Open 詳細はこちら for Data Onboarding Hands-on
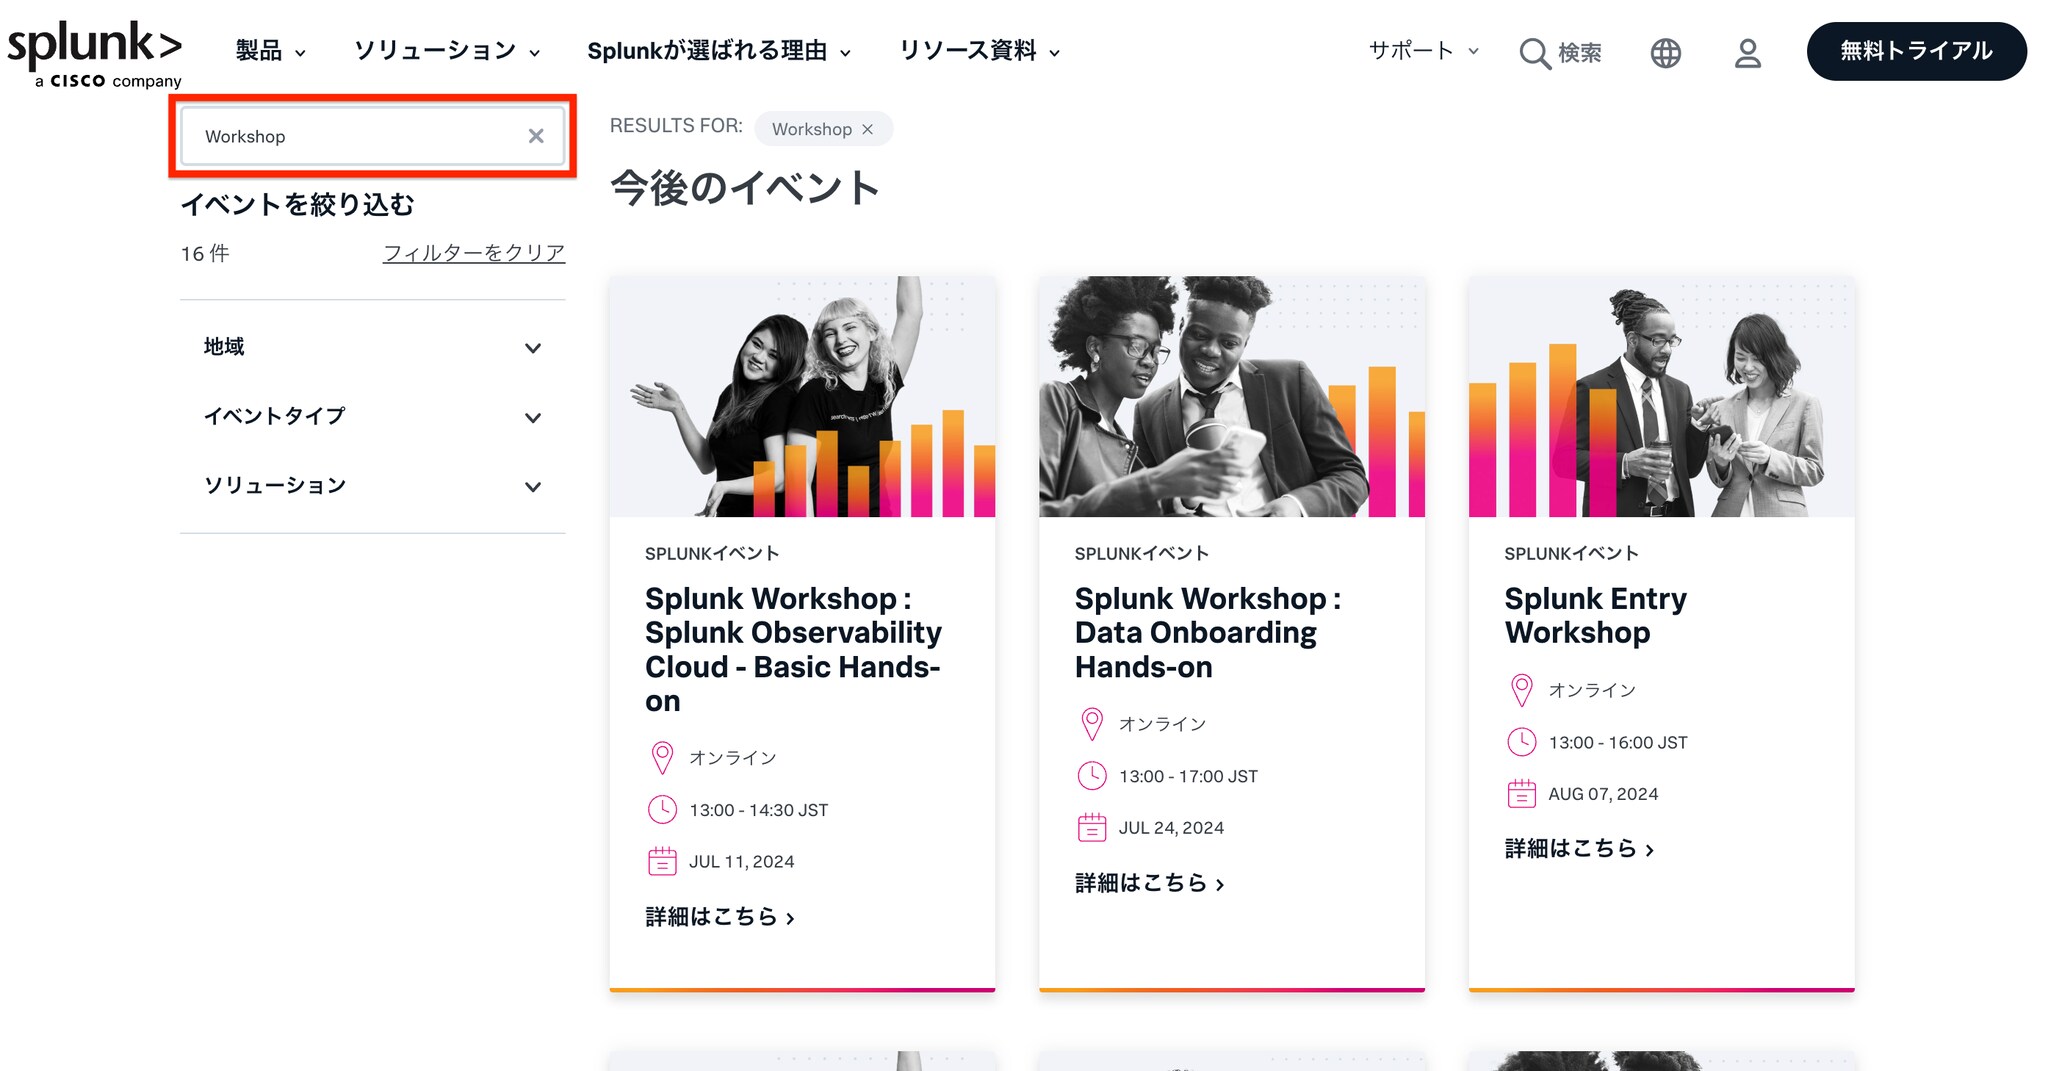 click(1149, 883)
